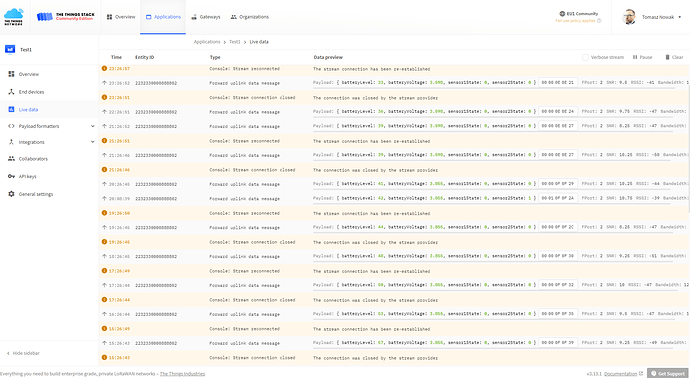Click The Things Network cloud logo
This screenshot has height=378, width=690.
(14, 17)
